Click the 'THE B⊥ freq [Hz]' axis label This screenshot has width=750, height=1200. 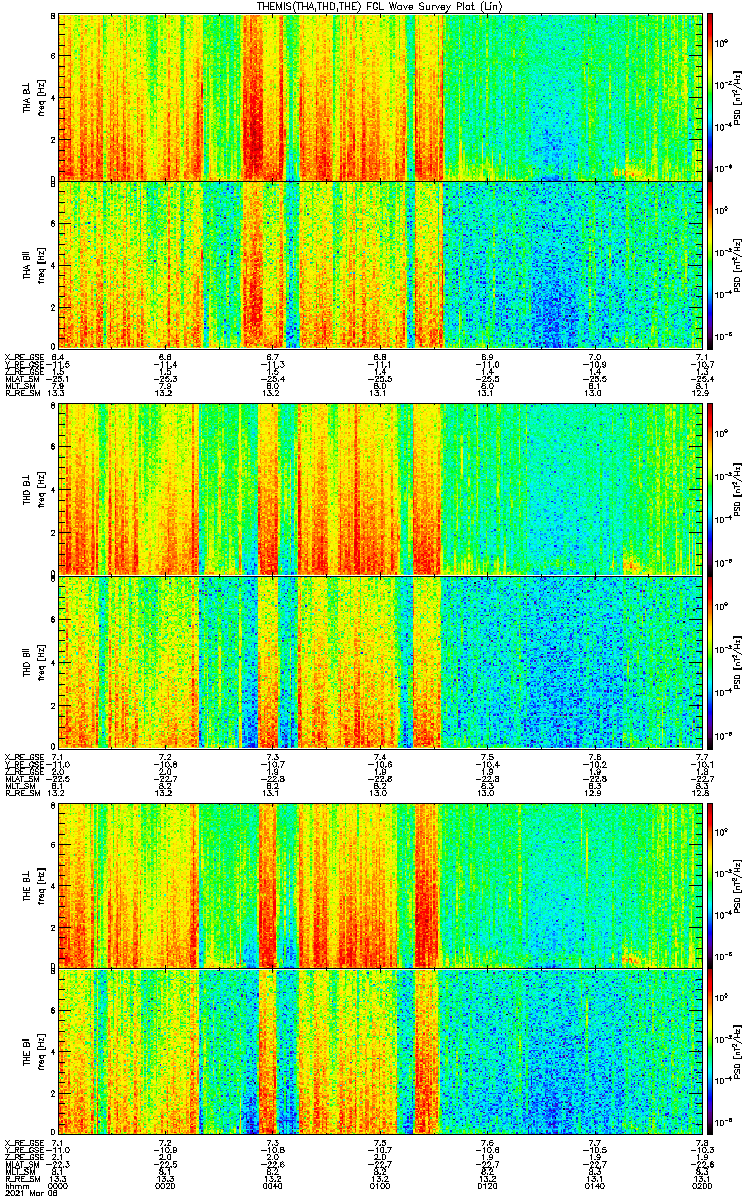click(x=33, y=884)
